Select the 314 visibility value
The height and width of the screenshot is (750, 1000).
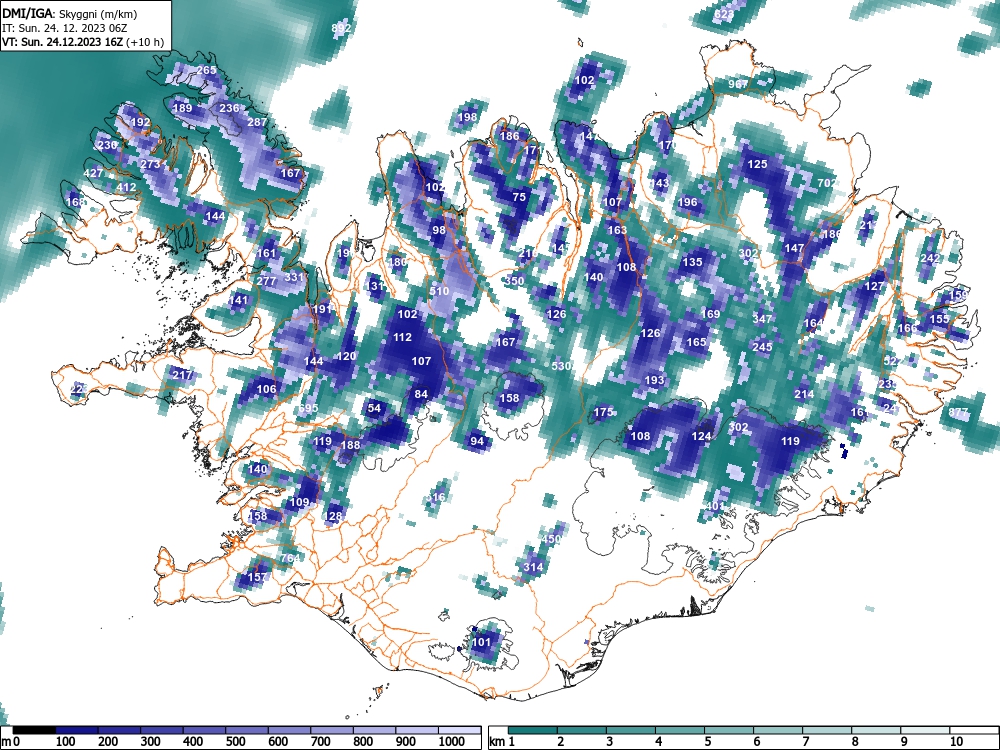click(533, 567)
